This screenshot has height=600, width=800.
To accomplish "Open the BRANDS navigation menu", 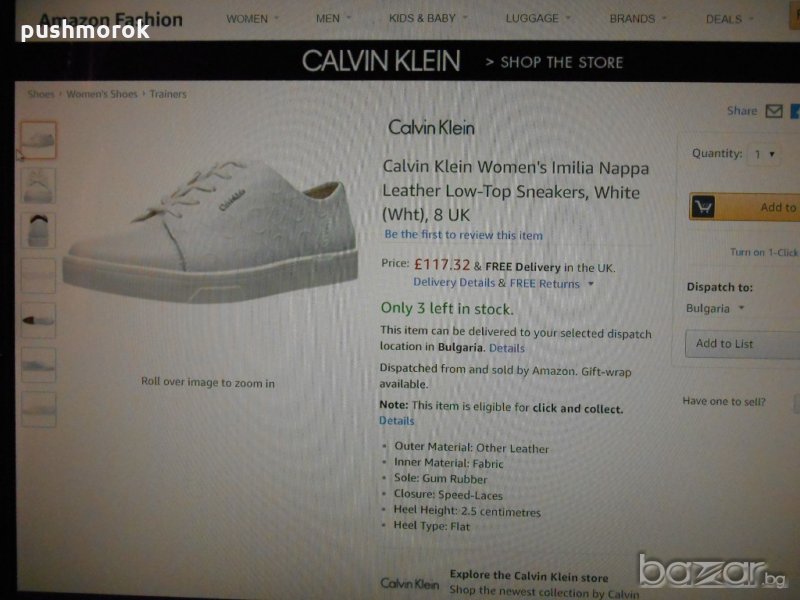I will (638, 19).
